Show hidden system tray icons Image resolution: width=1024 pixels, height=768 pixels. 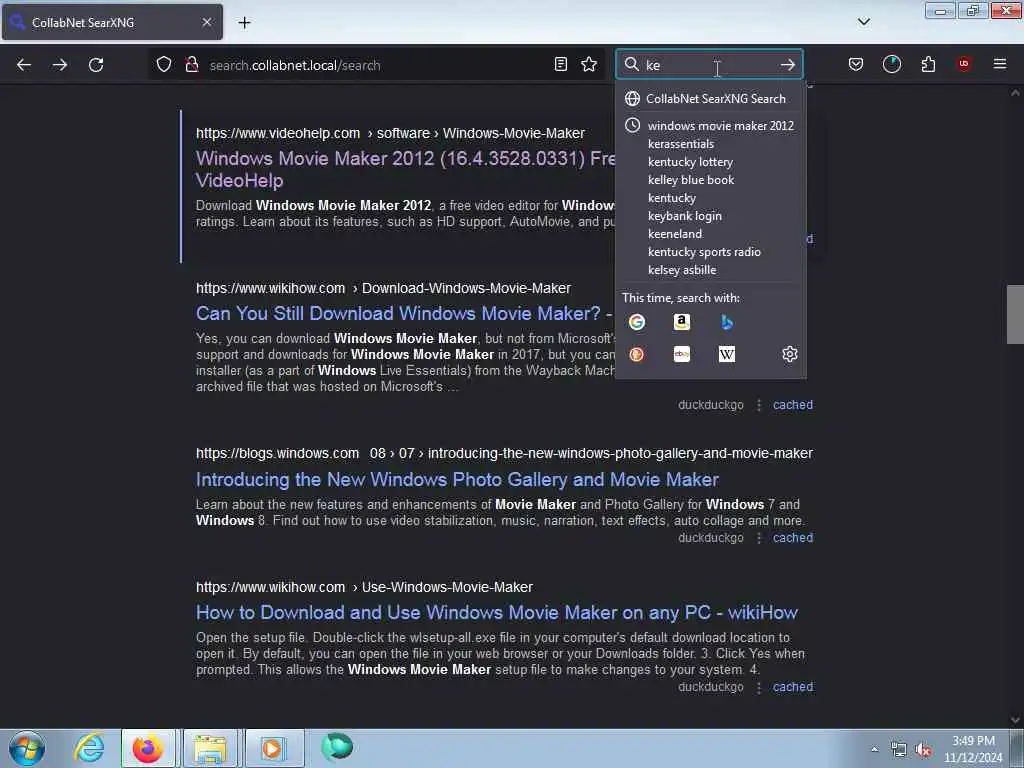click(x=874, y=749)
